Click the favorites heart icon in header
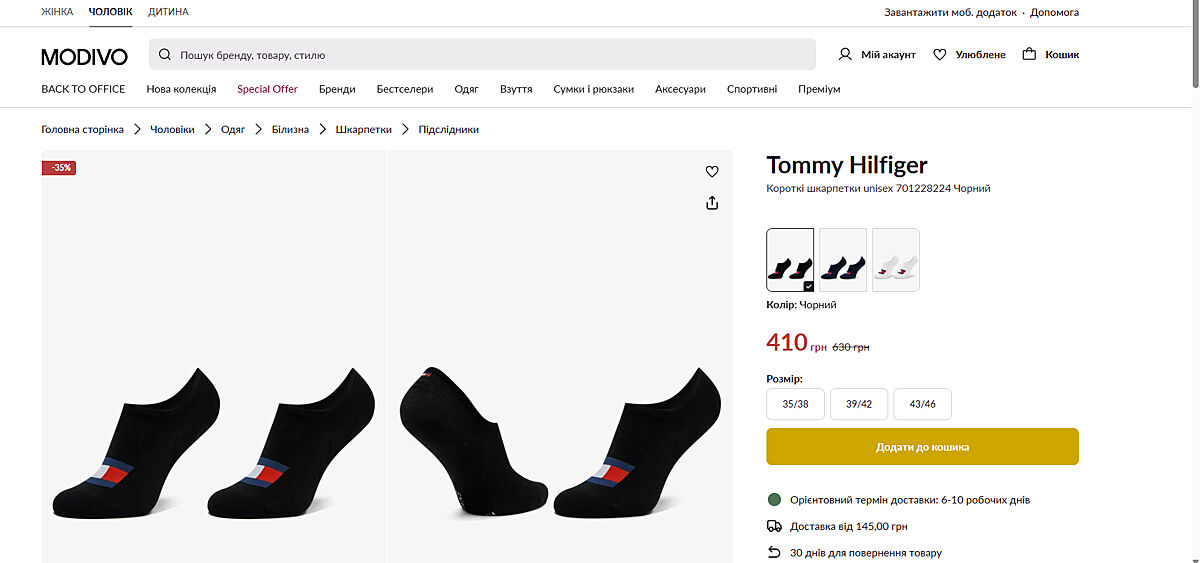The width and height of the screenshot is (1200, 563). coord(939,54)
